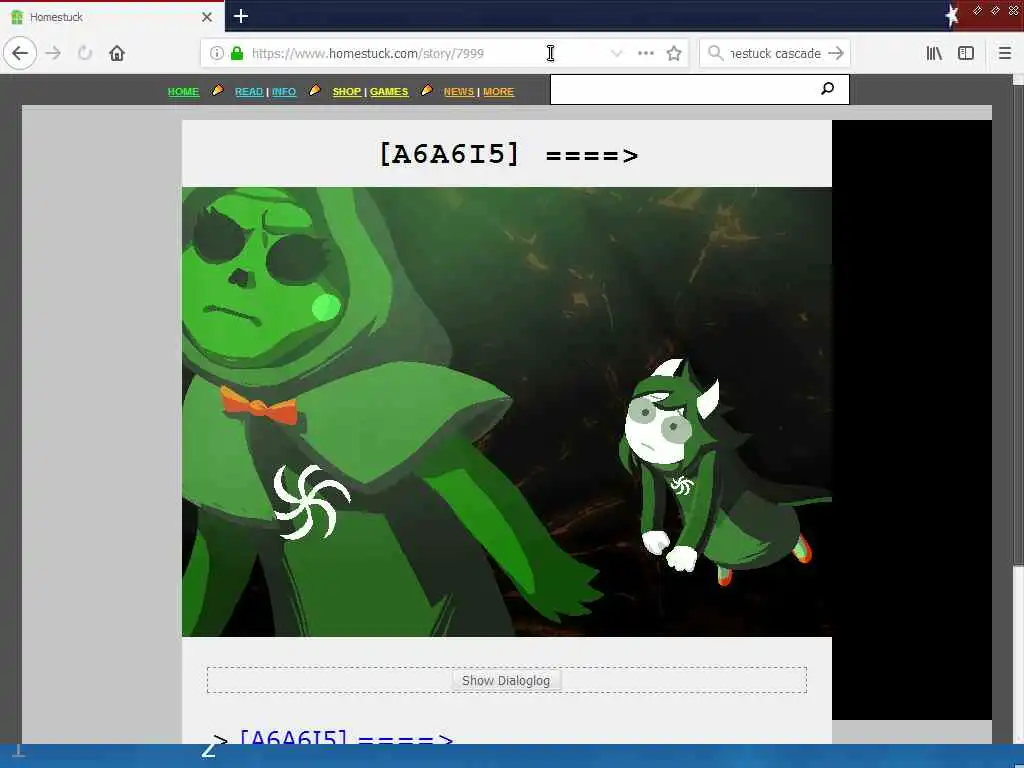
Task: Open the HOME site link
Action: pyautogui.click(x=184, y=91)
